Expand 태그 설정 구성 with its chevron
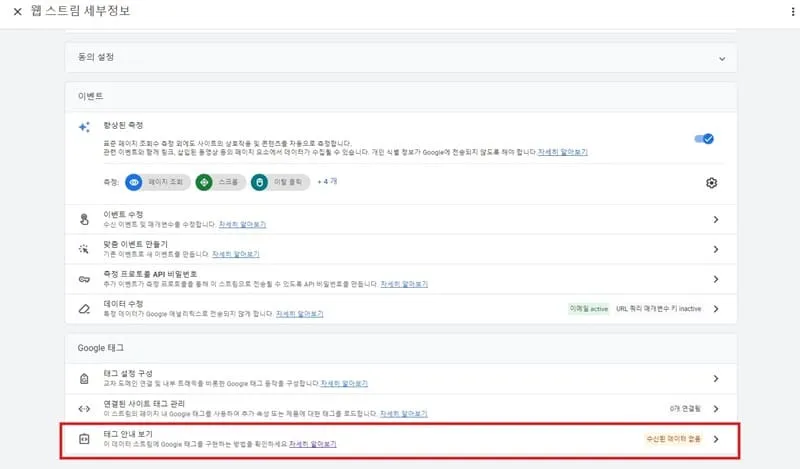Viewport: 800px width, 469px height. click(716, 379)
